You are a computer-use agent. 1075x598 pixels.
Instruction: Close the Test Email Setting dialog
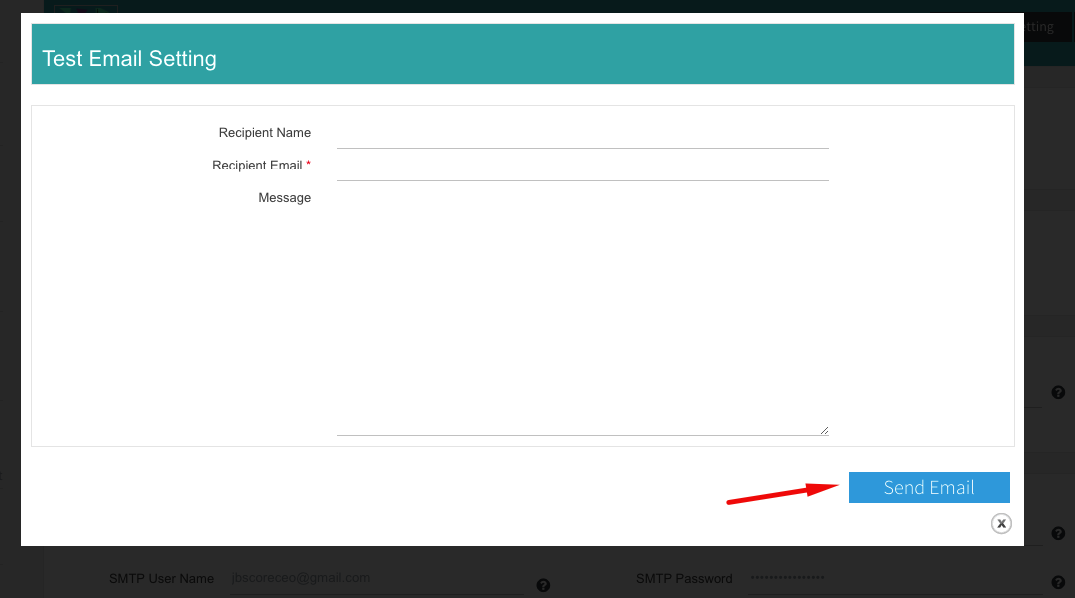click(1001, 524)
